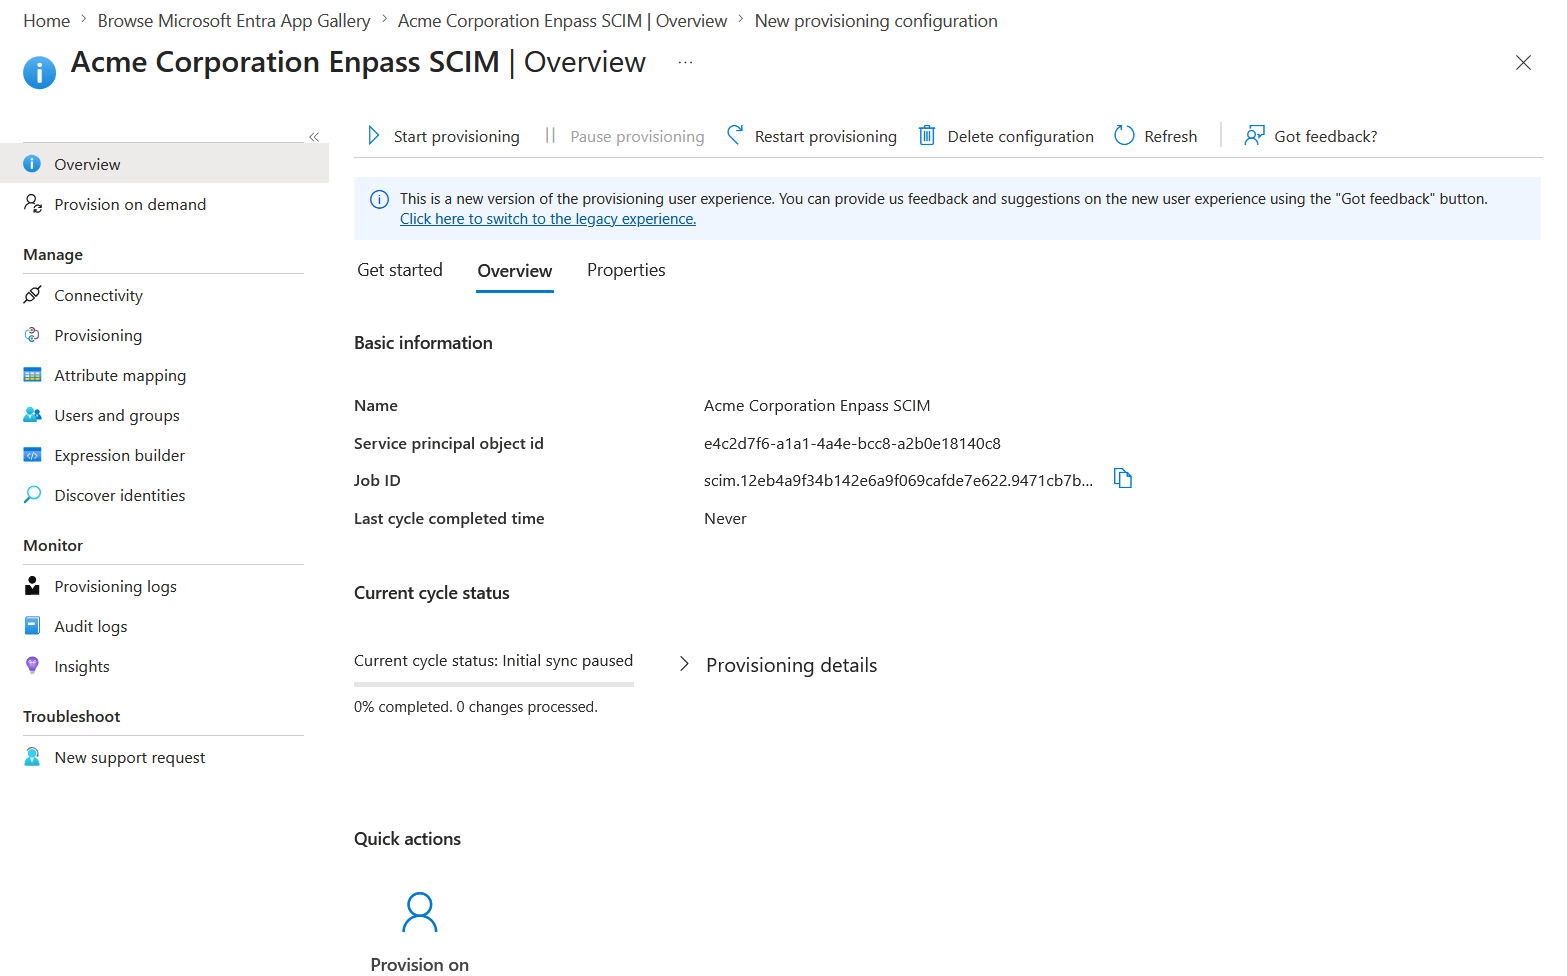Viewport: 1567px width, 976px height.
Task: Click the Got feedback person icon
Action: (1254, 135)
